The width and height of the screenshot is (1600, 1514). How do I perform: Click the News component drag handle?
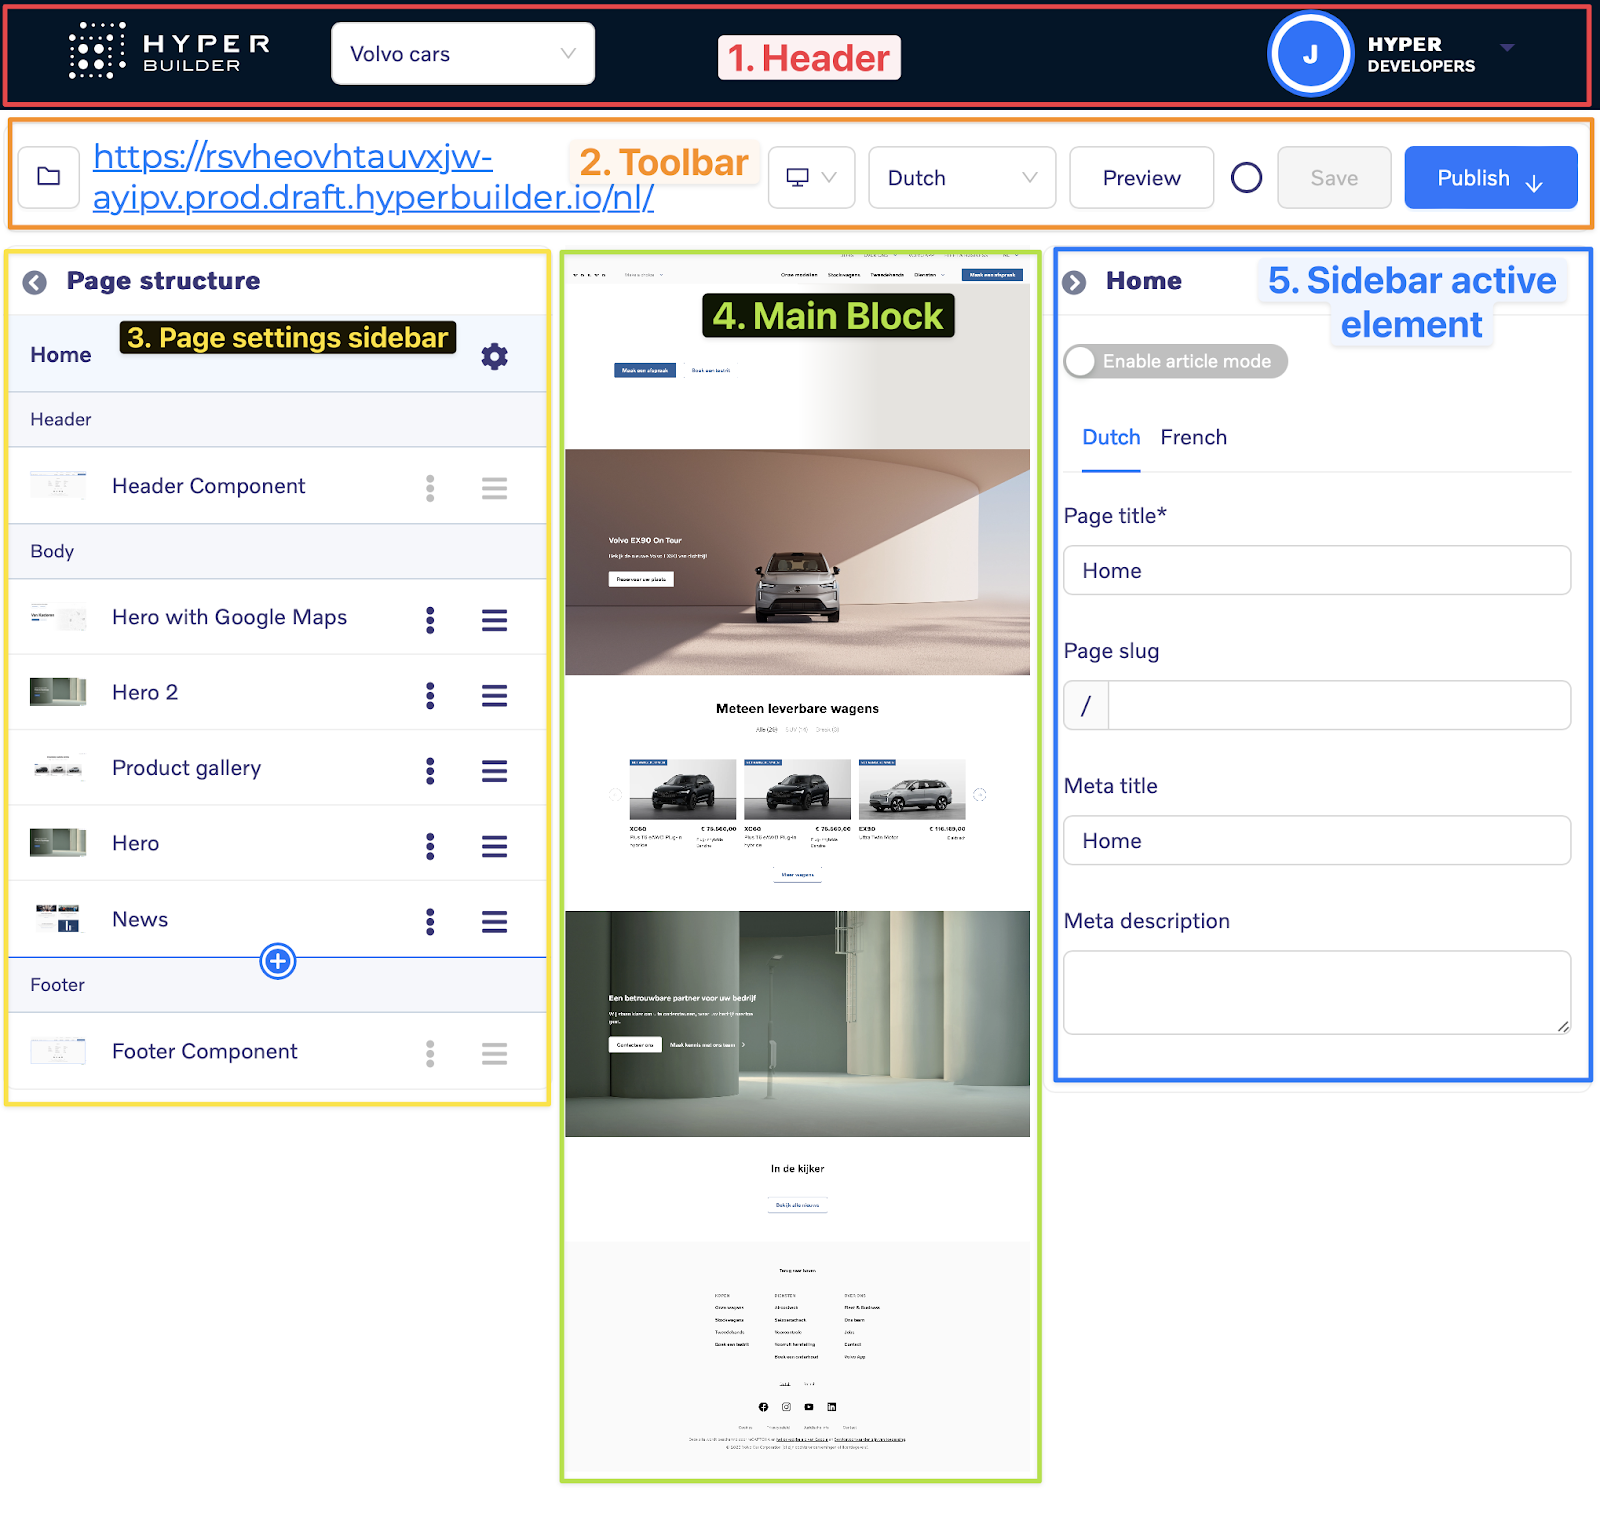pyautogui.click(x=494, y=921)
